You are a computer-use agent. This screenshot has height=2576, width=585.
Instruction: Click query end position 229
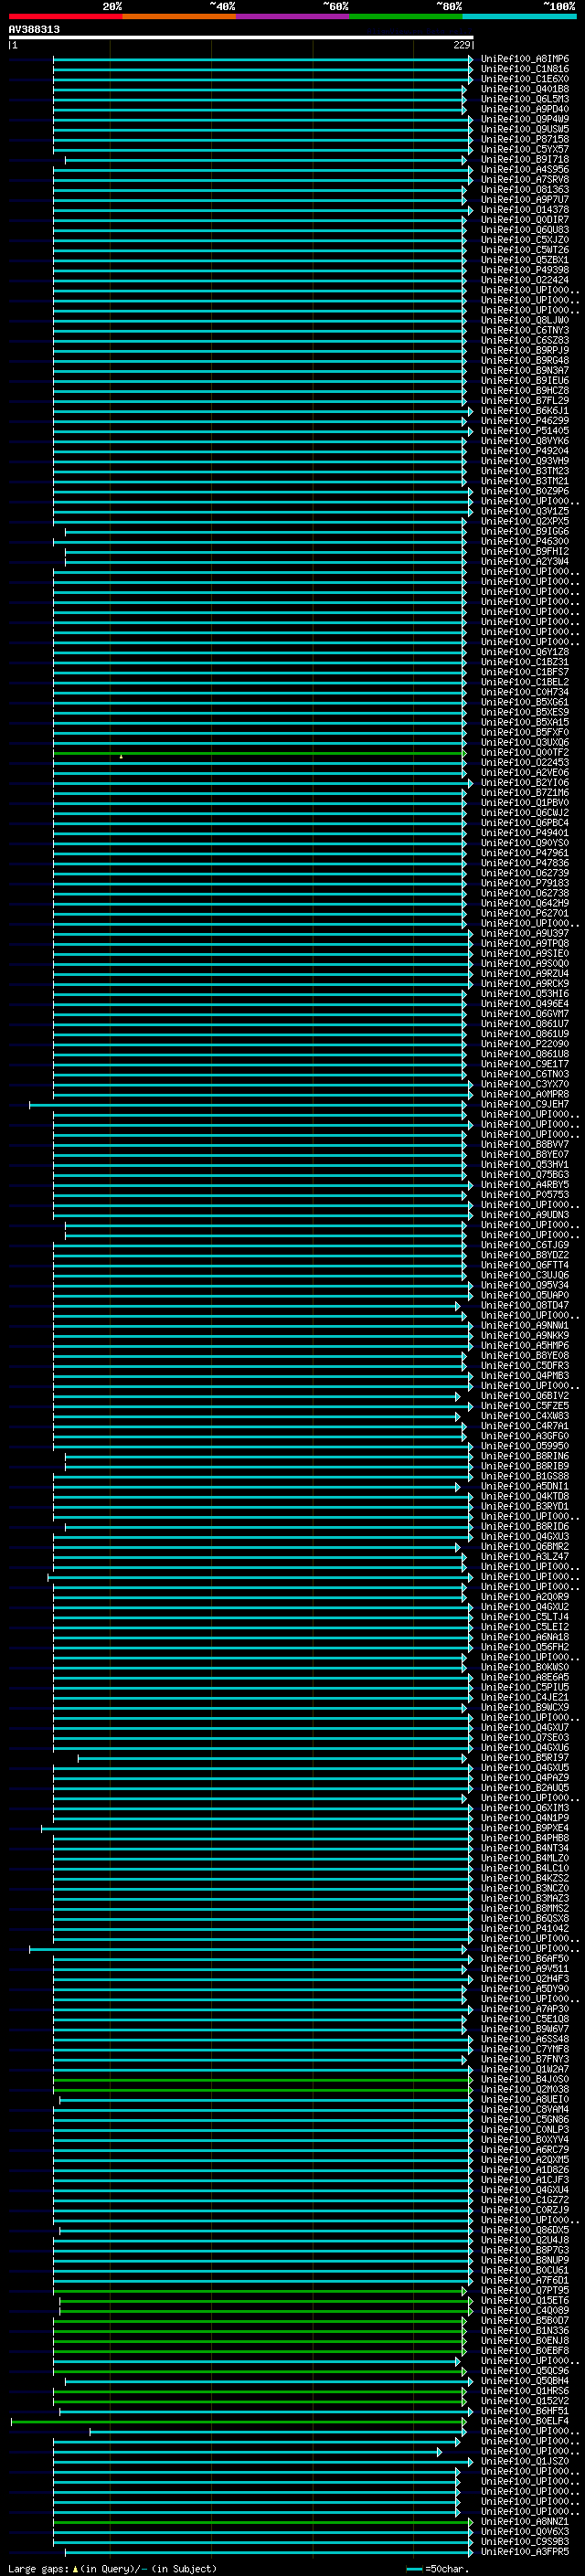coord(461,45)
